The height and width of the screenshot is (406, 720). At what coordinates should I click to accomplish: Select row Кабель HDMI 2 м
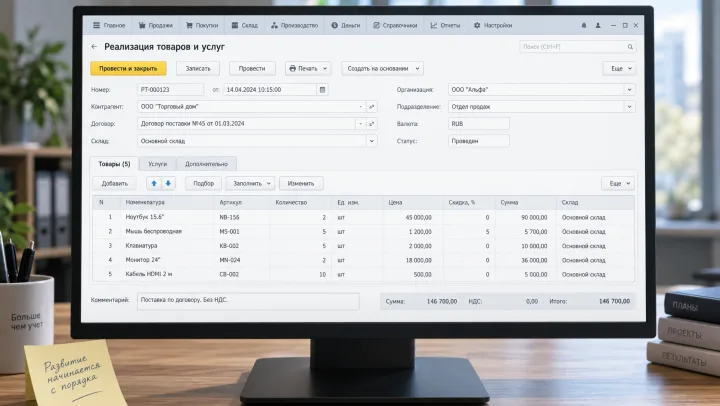pos(363,274)
